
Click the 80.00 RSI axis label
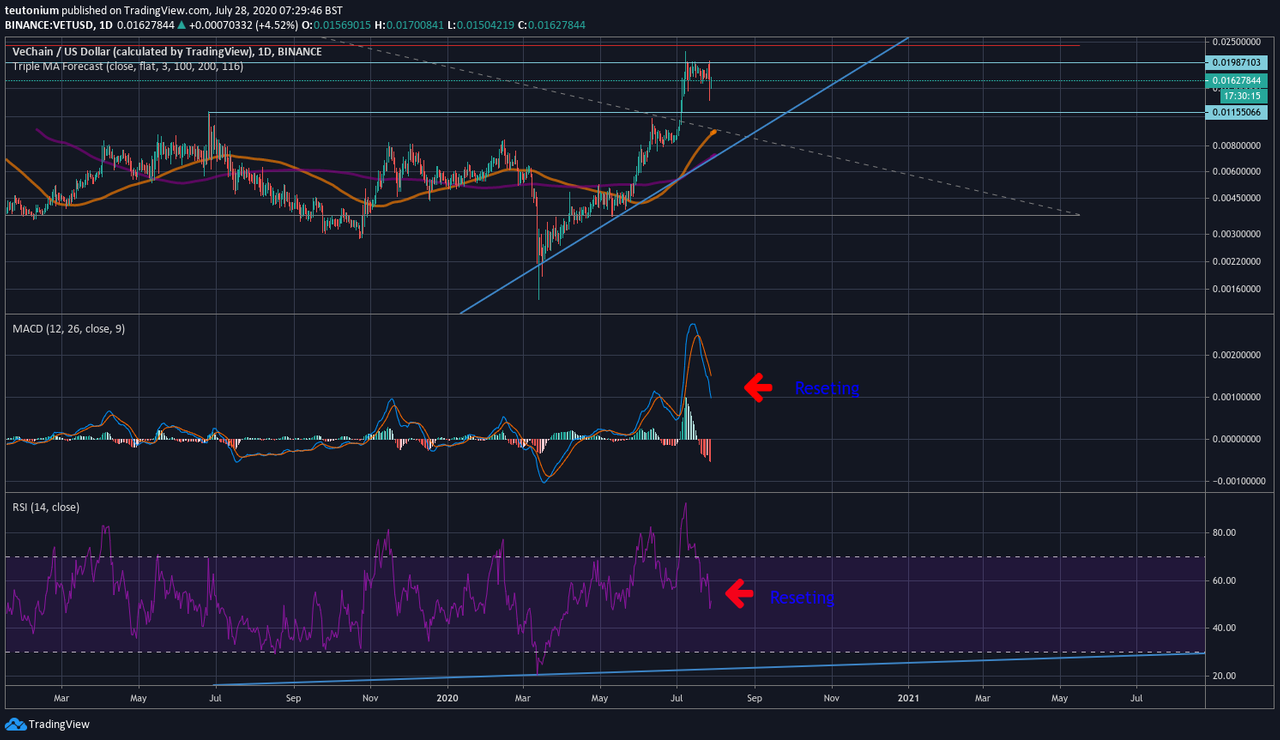[1224, 533]
